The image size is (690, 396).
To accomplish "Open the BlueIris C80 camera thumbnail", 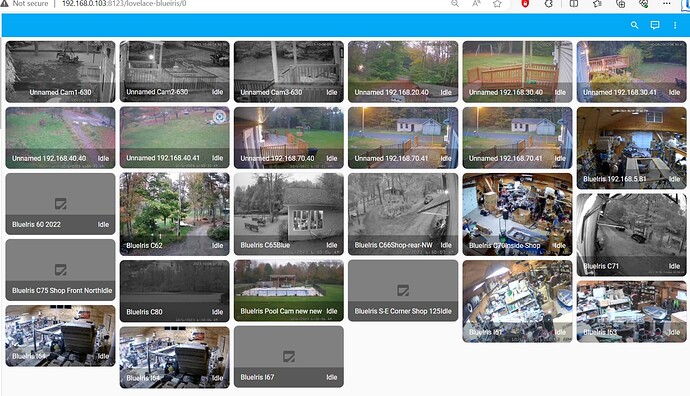I will pos(175,291).
